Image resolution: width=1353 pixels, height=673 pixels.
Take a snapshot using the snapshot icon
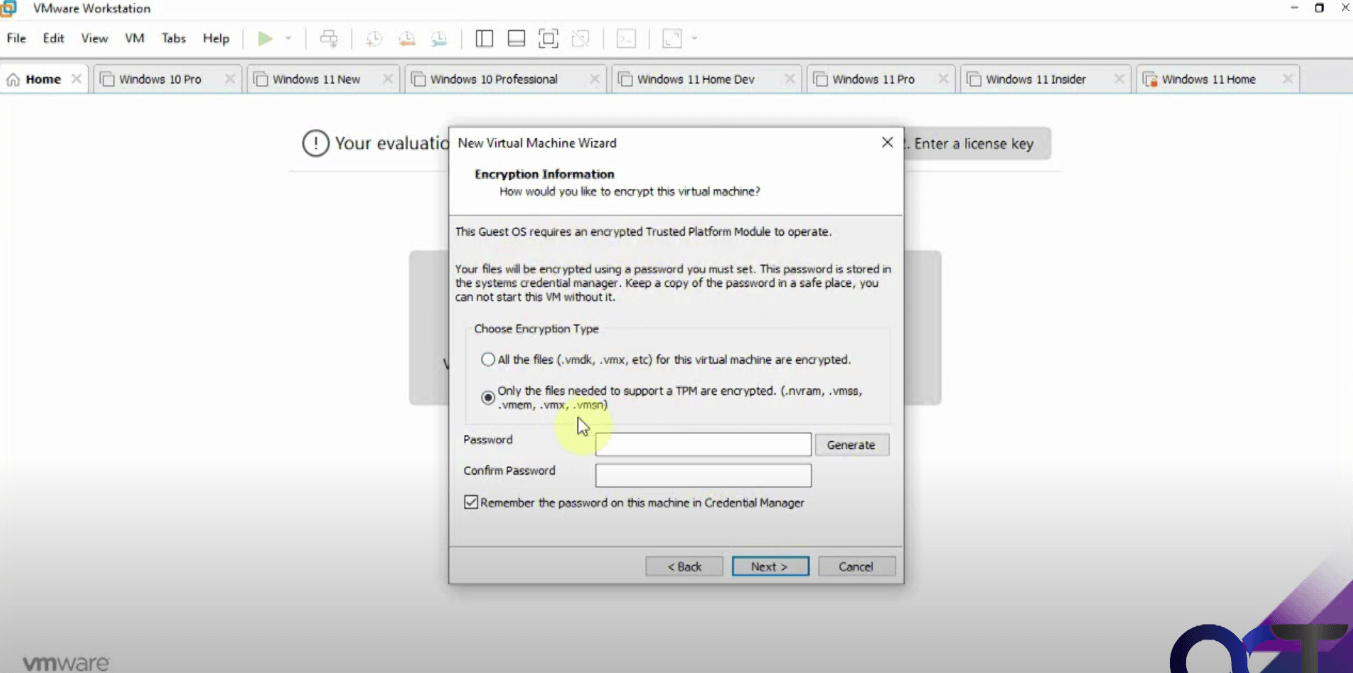pos(372,38)
